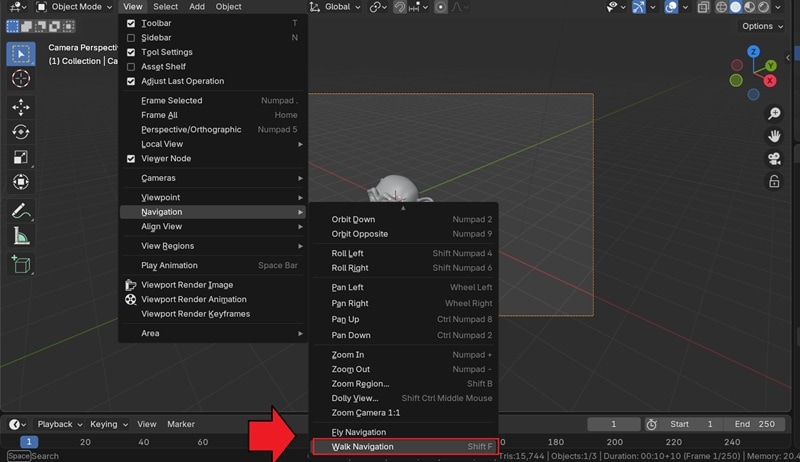Click the red X axis gizmo
This screenshot has height=462, width=800.
click(x=770, y=81)
